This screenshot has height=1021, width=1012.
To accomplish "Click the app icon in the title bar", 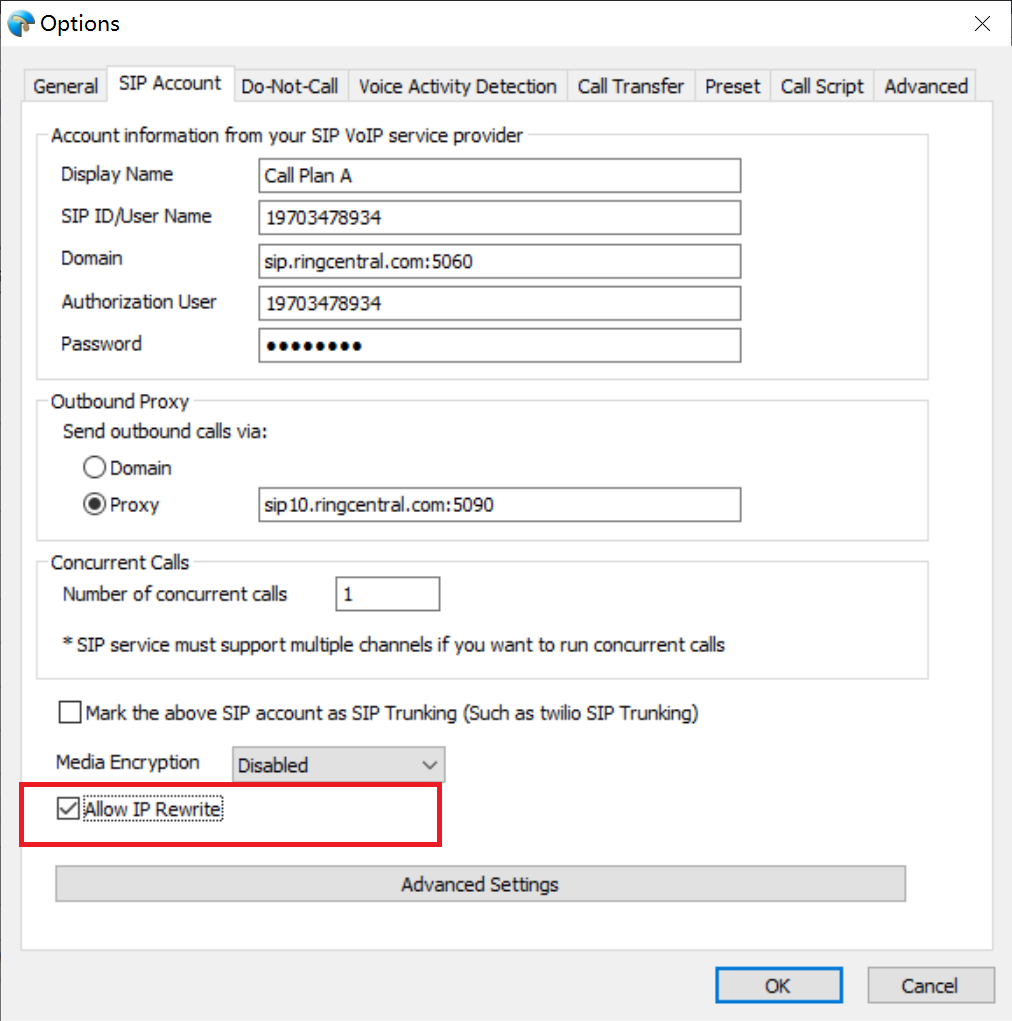I will click(x=20, y=22).
